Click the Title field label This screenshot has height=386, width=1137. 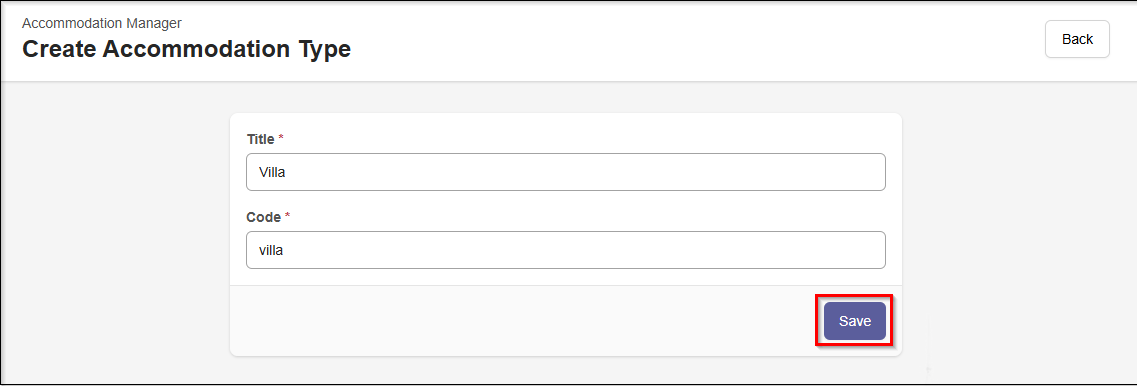coord(260,139)
